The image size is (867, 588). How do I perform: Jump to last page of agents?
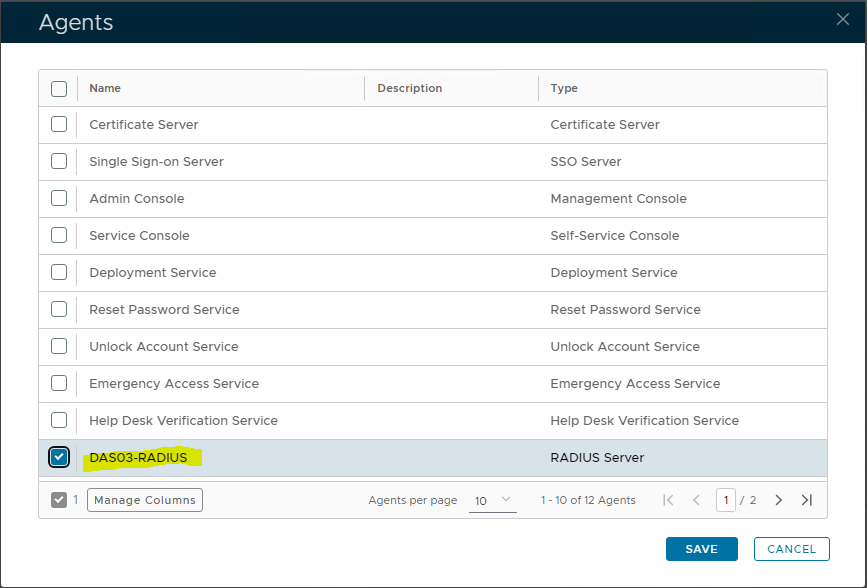[807, 500]
